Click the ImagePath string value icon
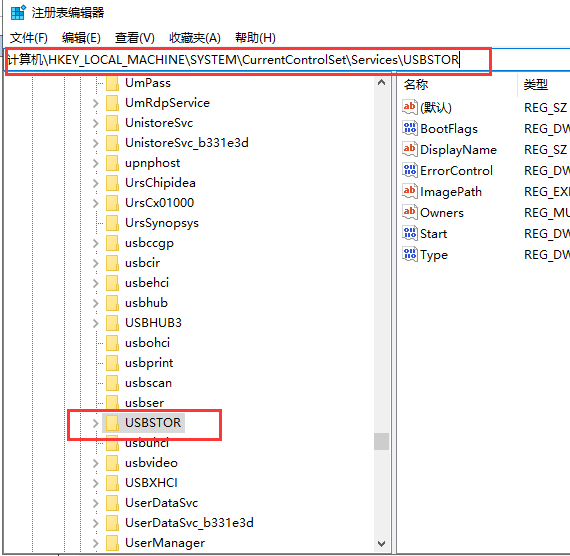This screenshot has height=556, width=570. click(410, 191)
